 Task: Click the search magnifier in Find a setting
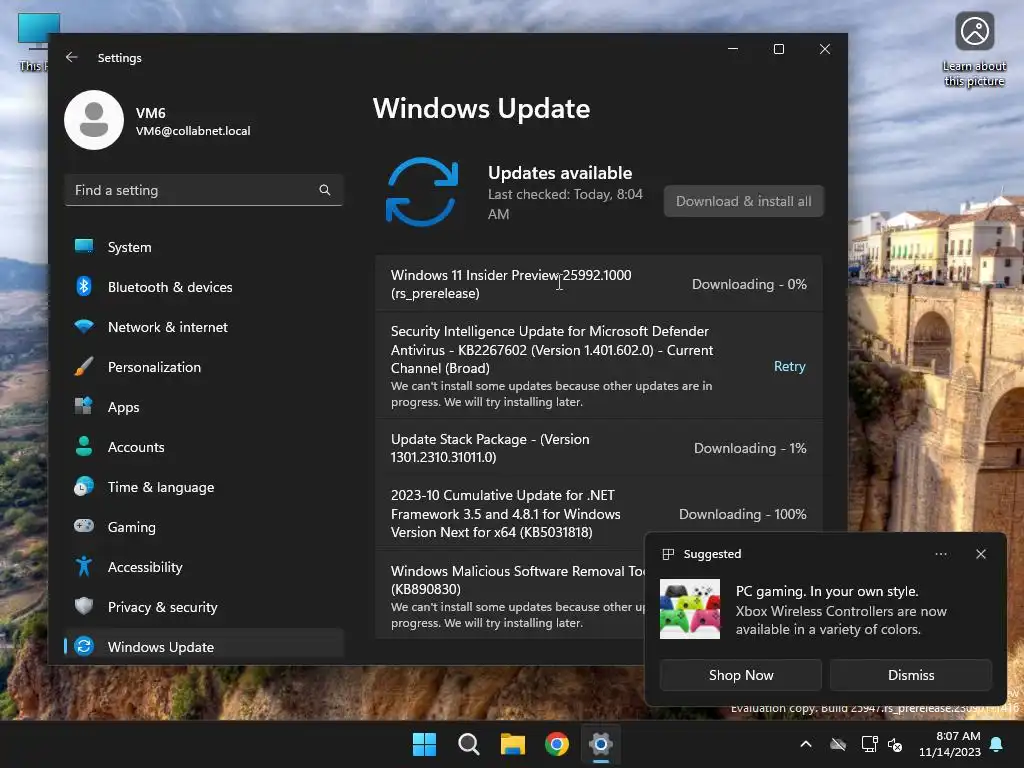pyautogui.click(x=325, y=190)
